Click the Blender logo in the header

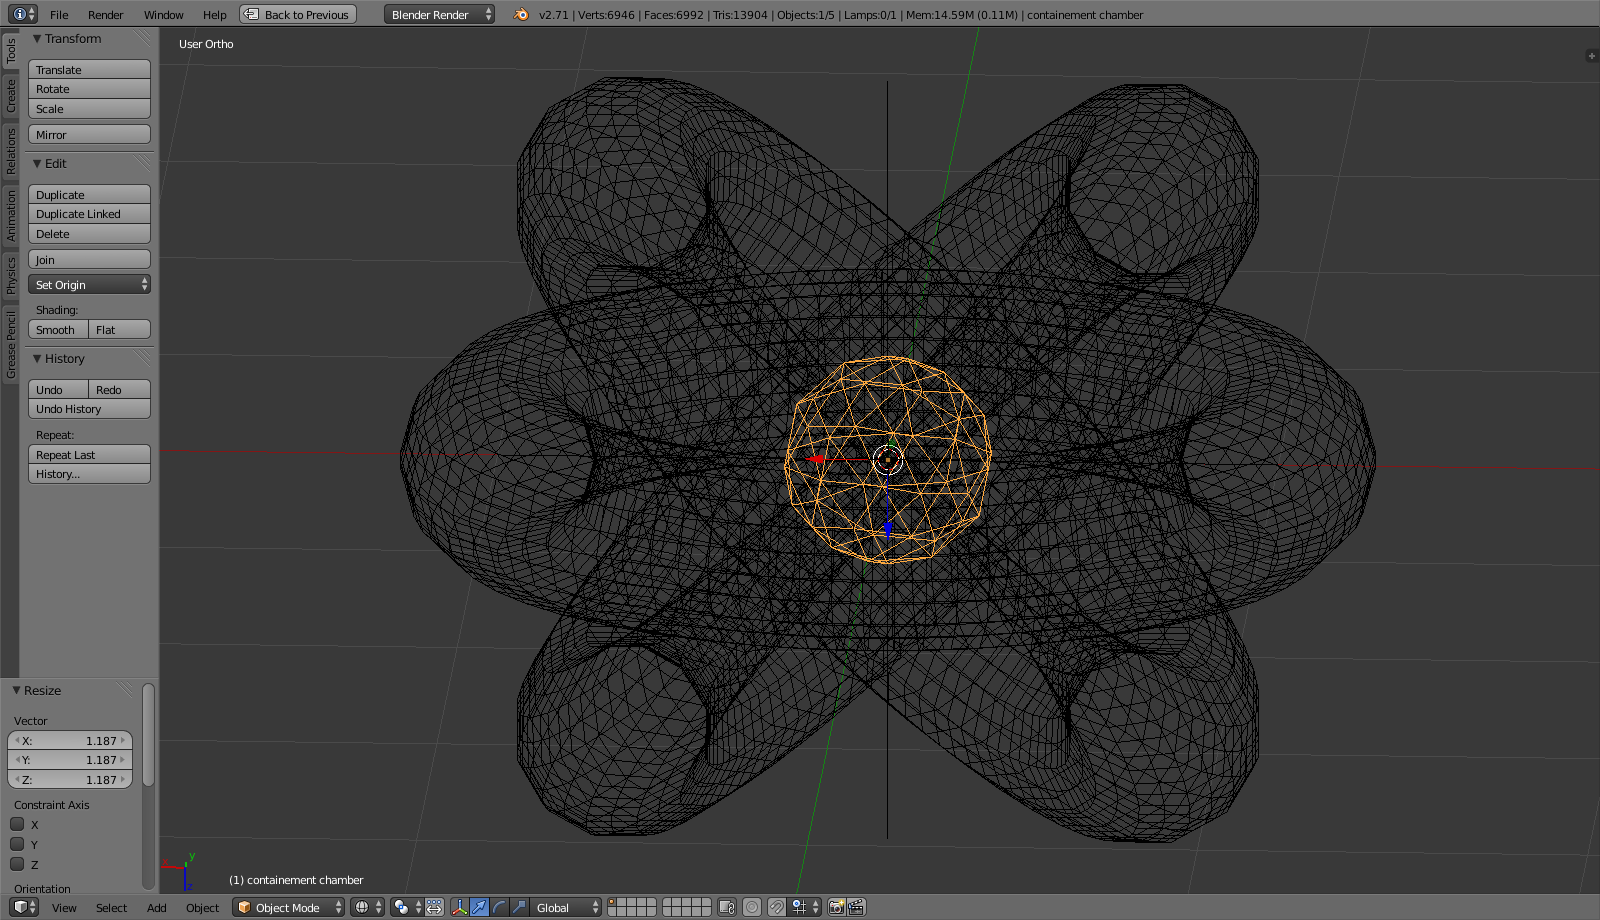tap(521, 14)
